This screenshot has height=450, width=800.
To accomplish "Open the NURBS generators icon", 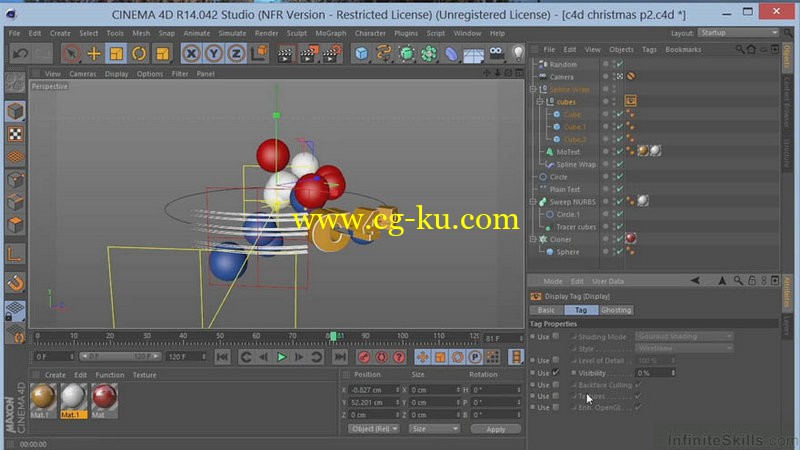I will click(407, 53).
